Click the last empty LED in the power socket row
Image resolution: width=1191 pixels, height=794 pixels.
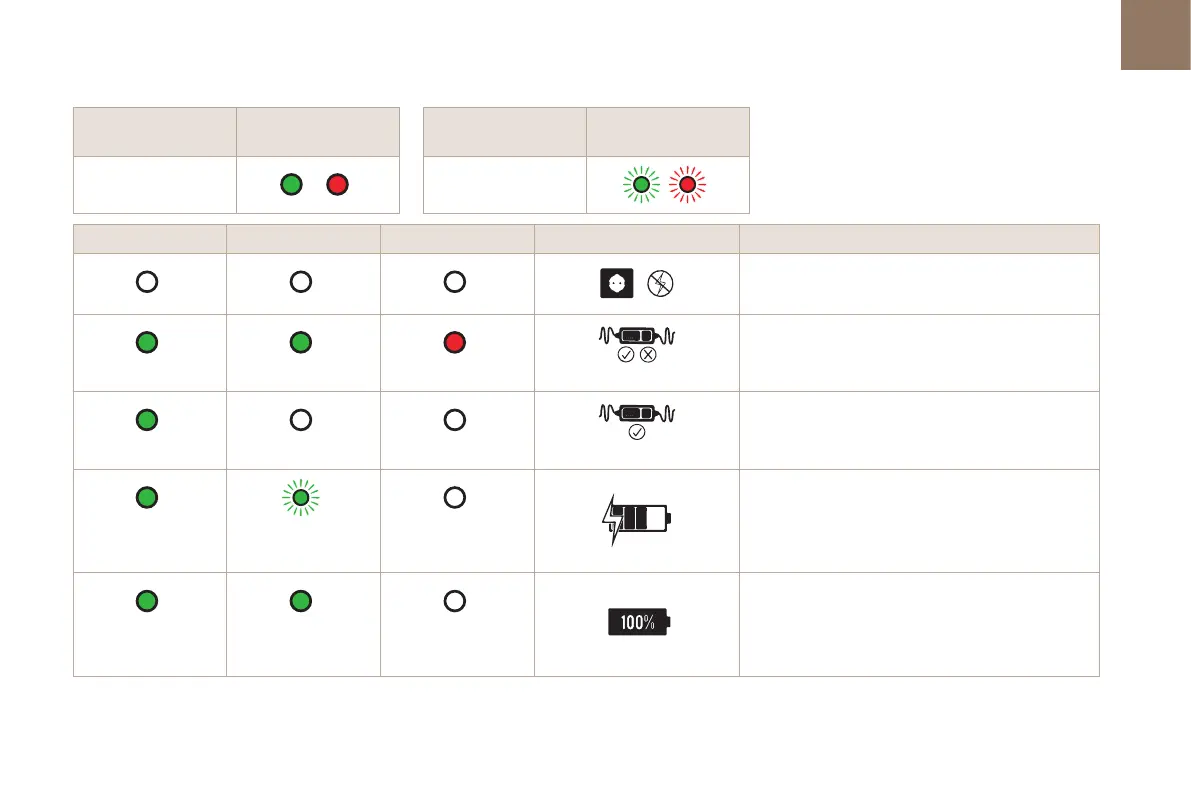tap(454, 282)
